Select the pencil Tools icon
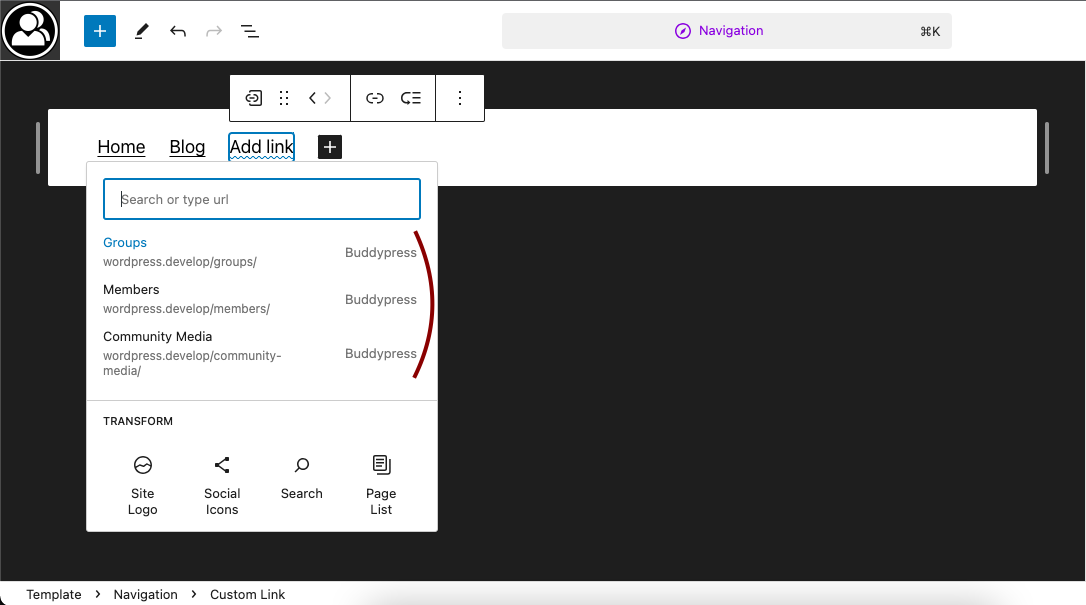1086x605 pixels. (142, 31)
